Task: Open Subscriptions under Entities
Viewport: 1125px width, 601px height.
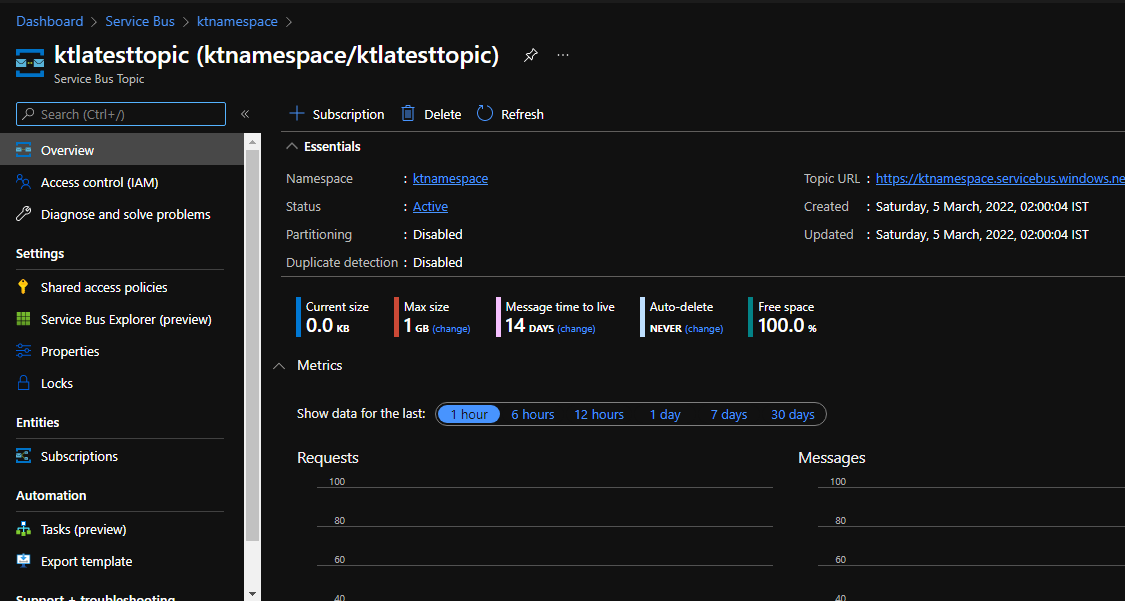Action: [x=79, y=456]
